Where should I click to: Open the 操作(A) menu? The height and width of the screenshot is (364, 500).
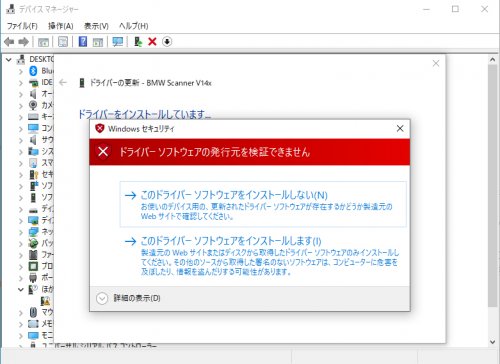click(61, 26)
